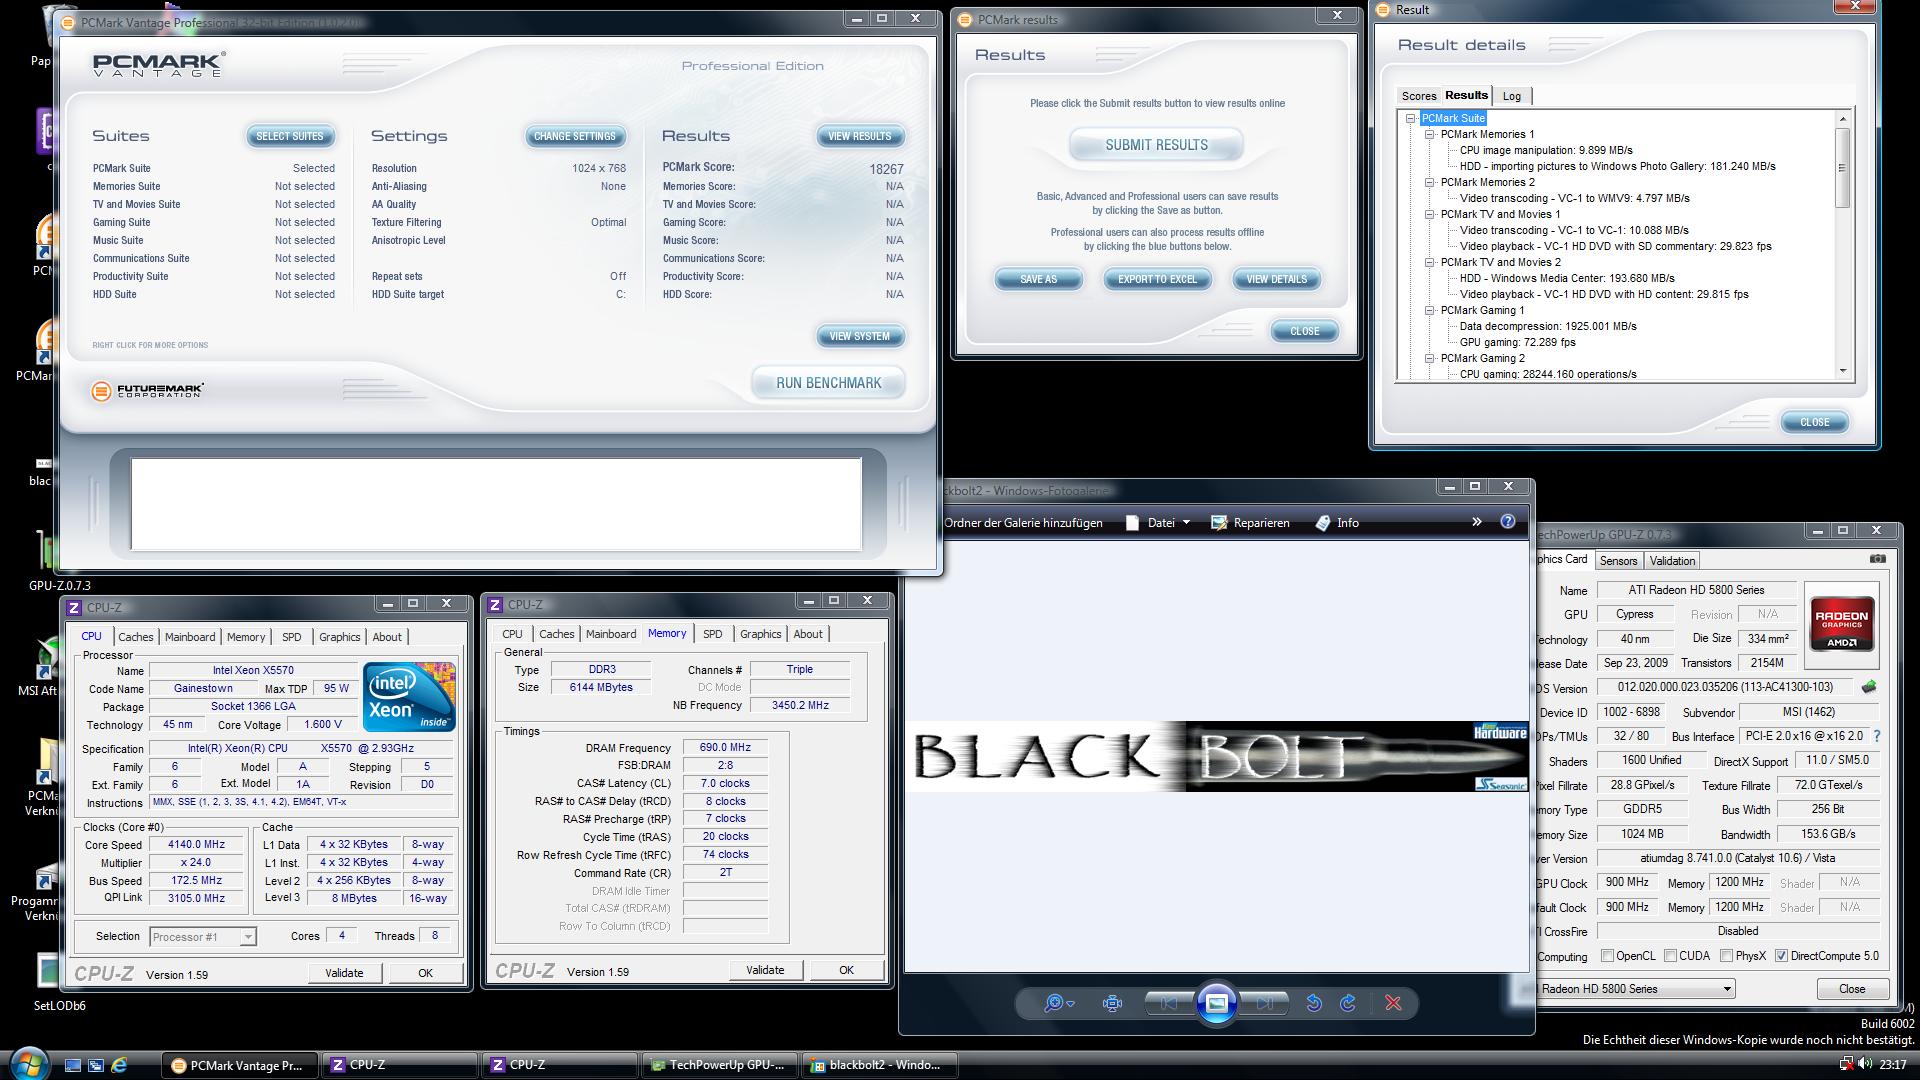
Task: Click SAVE AS button in PCMark results
Action: coord(1038,279)
